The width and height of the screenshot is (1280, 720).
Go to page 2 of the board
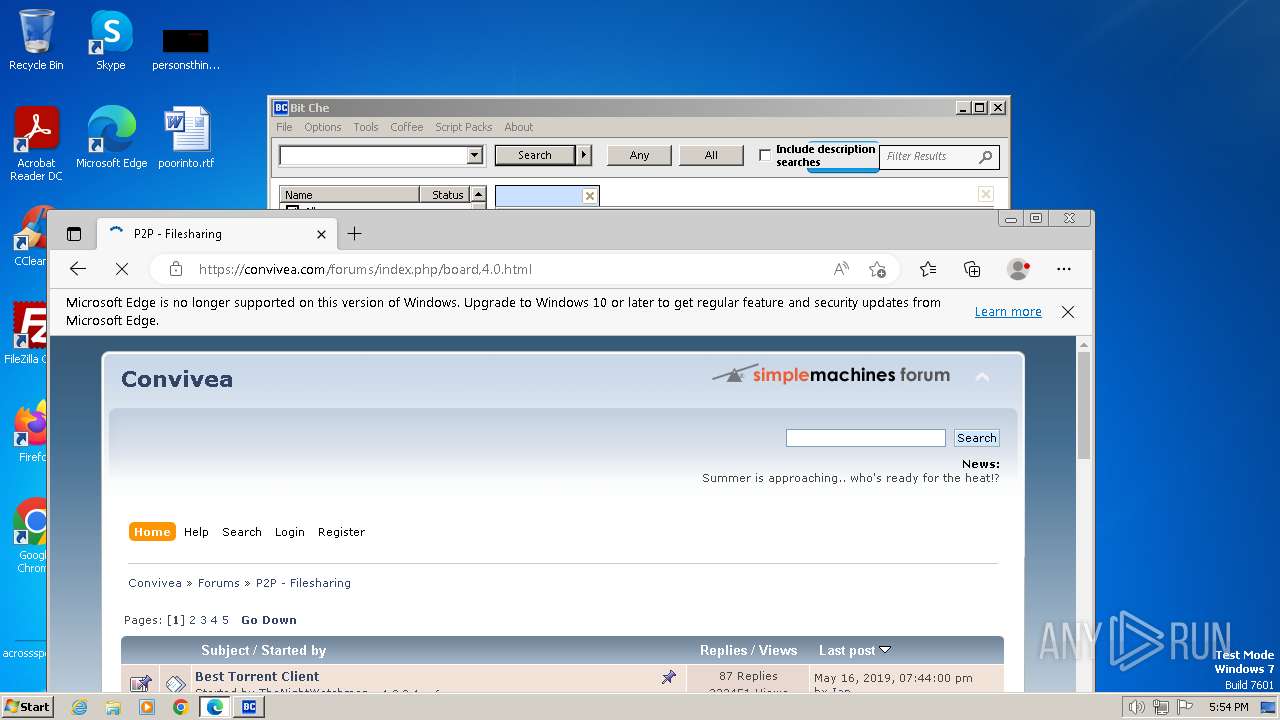[x=193, y=620]
